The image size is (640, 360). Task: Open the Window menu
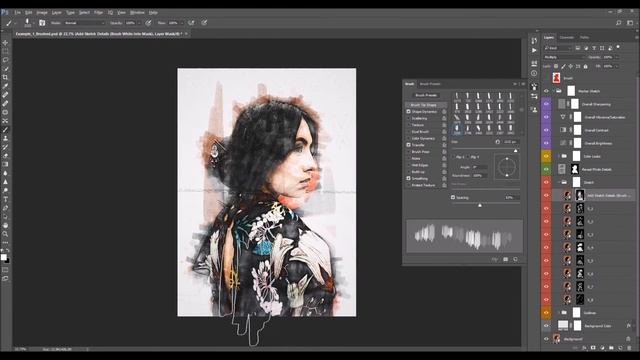pyautogui.click(x=137, y=13)
